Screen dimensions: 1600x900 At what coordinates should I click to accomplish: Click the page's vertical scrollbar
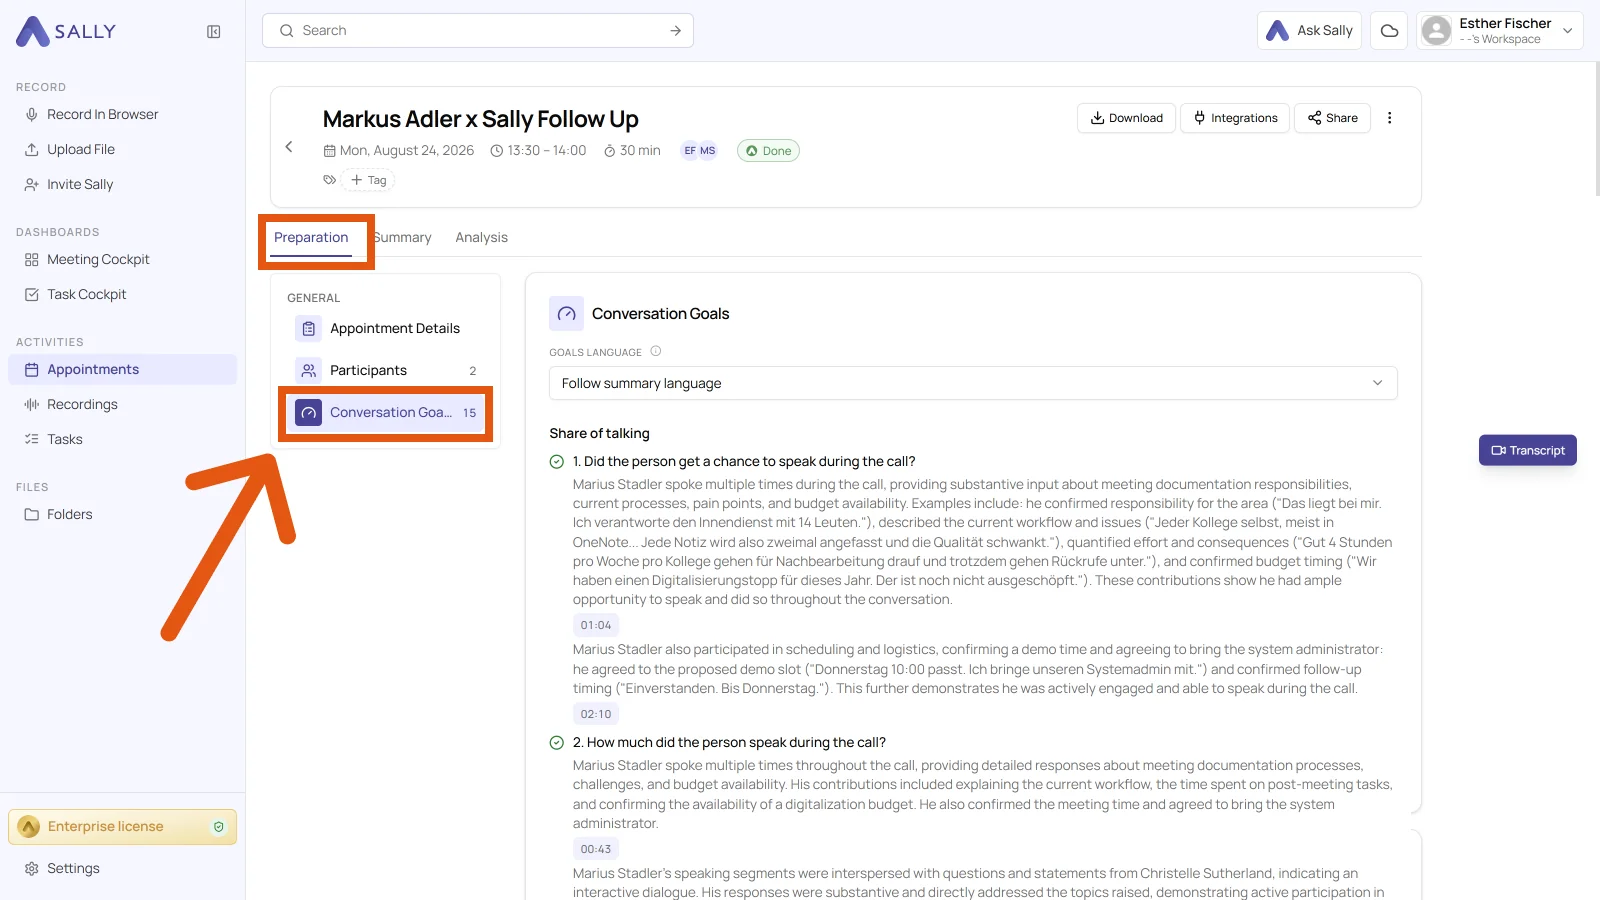coord(1596,130)
